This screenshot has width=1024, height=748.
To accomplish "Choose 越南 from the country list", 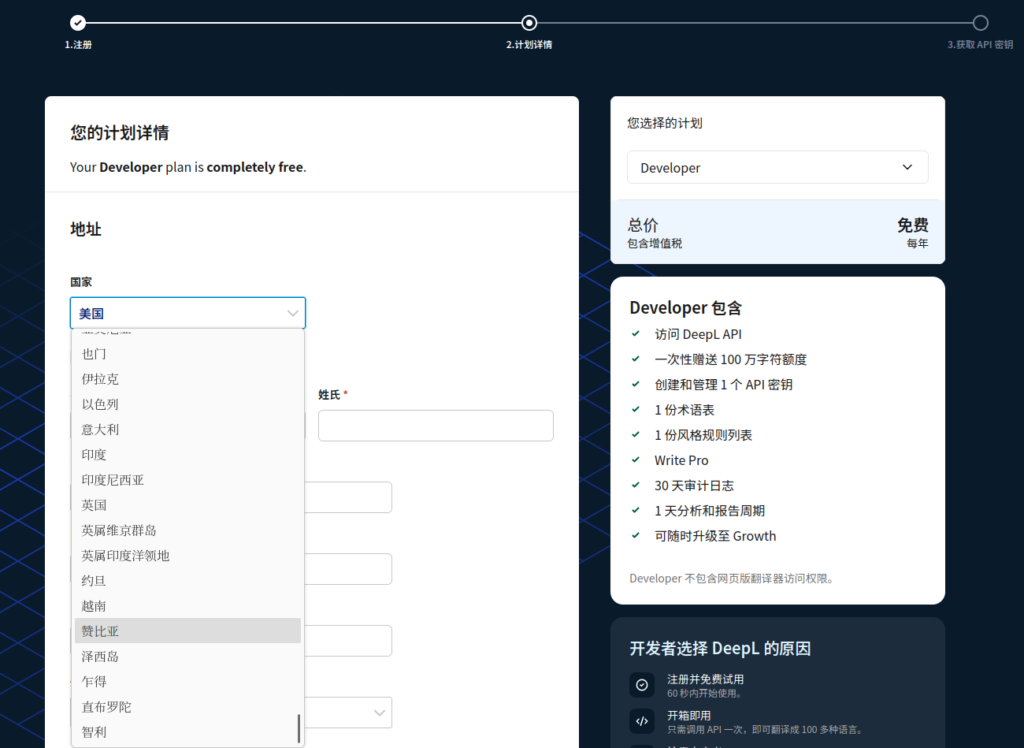I will click(x=187, y=606).
